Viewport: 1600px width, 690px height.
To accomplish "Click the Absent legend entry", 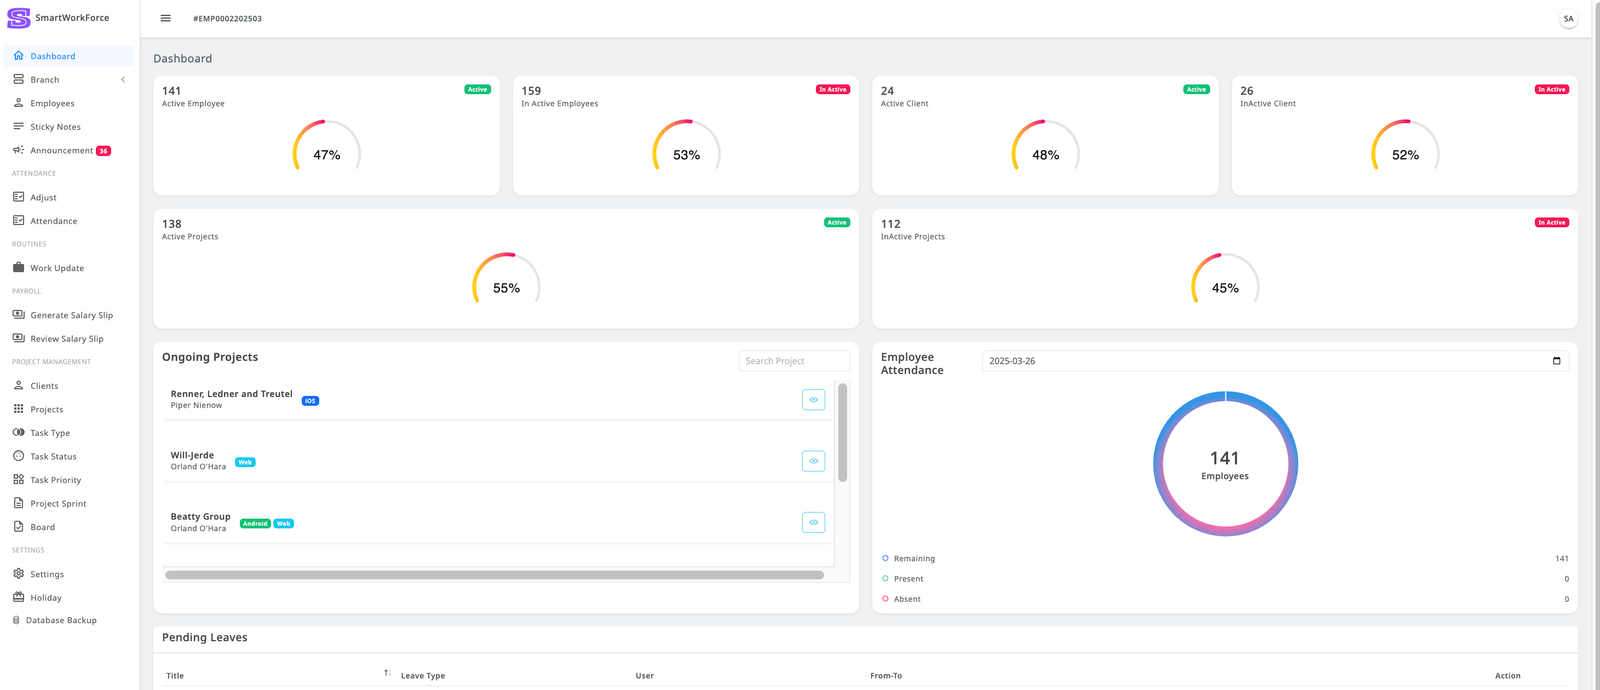I will tap(906, 599).
